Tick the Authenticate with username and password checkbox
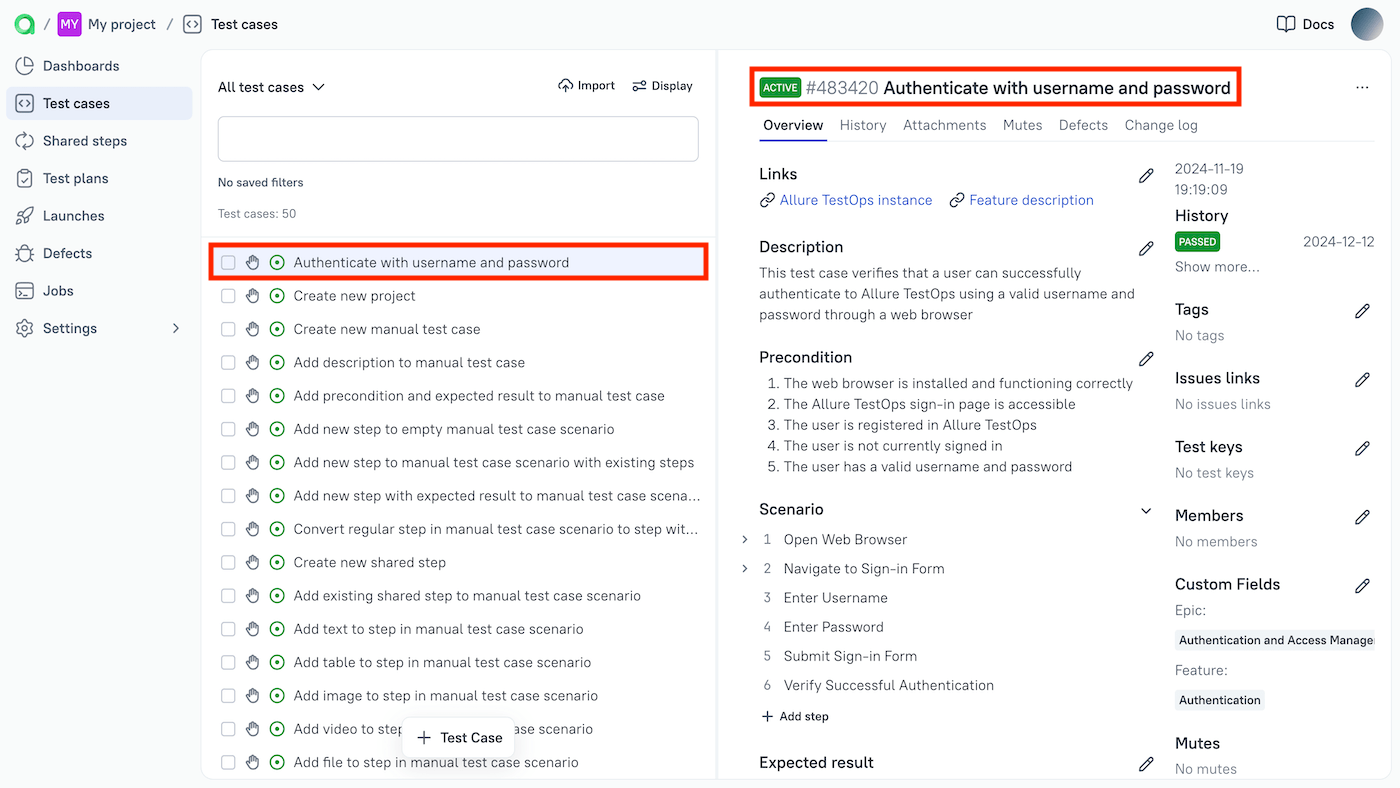Viewport: 1400px width, 788px height. [228, 263]
